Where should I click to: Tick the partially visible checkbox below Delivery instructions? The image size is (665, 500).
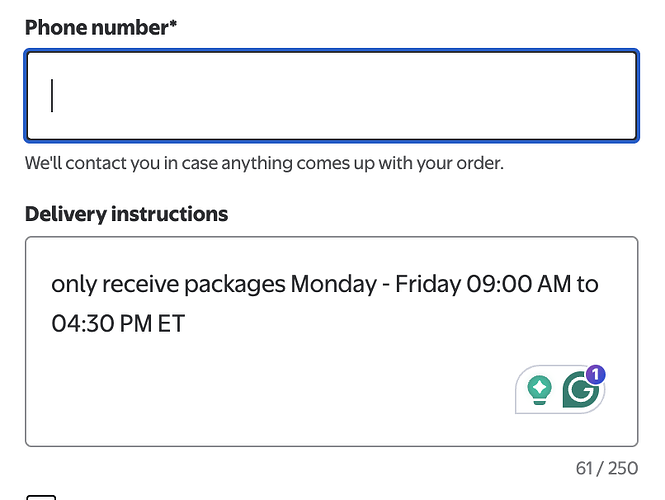[x=41, y=497]
